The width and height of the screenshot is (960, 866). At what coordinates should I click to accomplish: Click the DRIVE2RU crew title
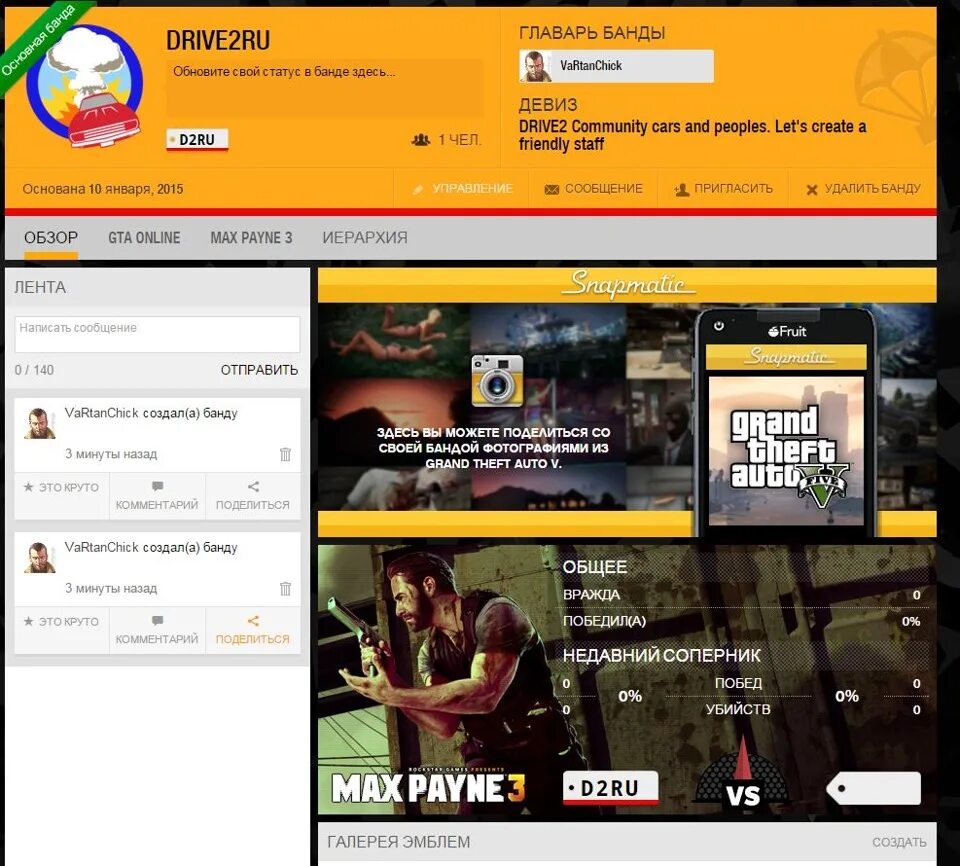218,40
